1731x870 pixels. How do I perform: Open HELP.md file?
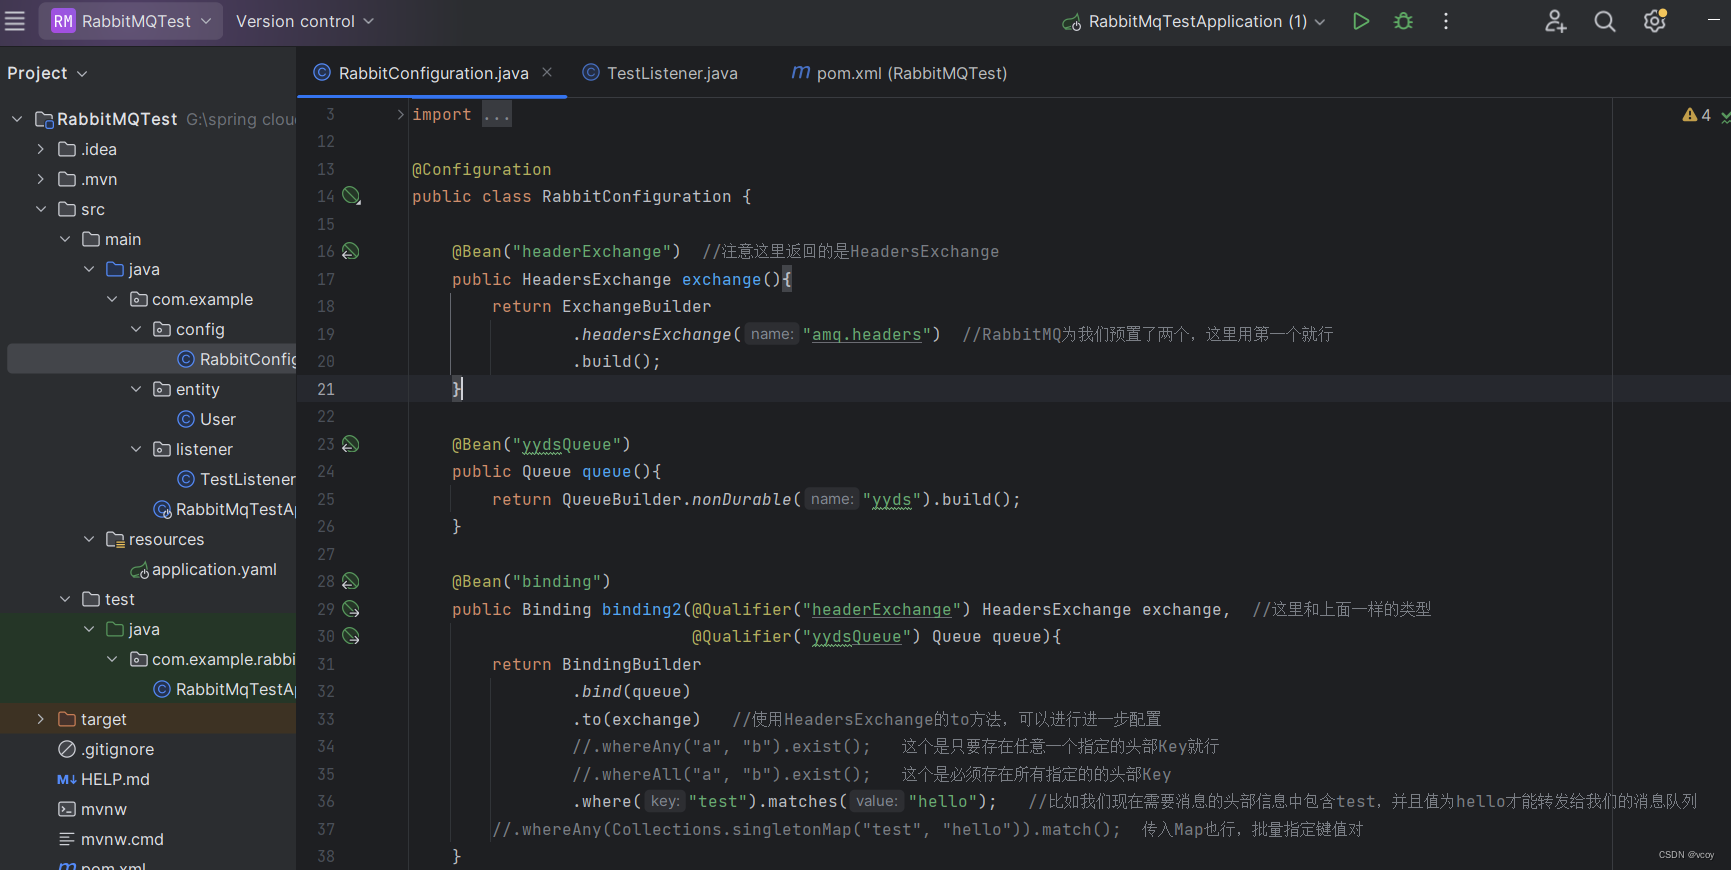point(104,779)
